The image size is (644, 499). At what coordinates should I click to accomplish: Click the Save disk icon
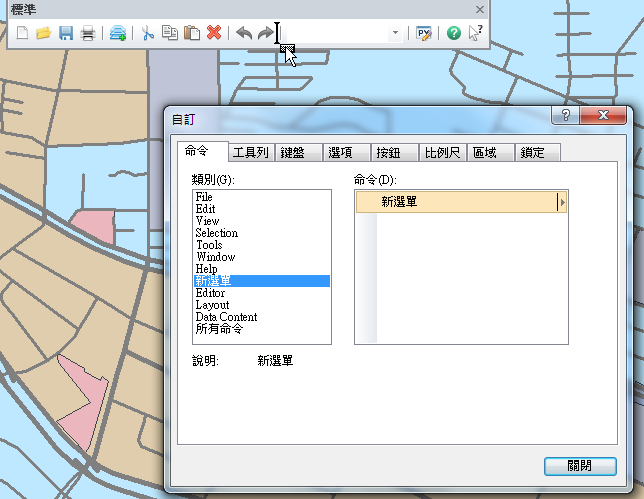[x=65, y=33]
